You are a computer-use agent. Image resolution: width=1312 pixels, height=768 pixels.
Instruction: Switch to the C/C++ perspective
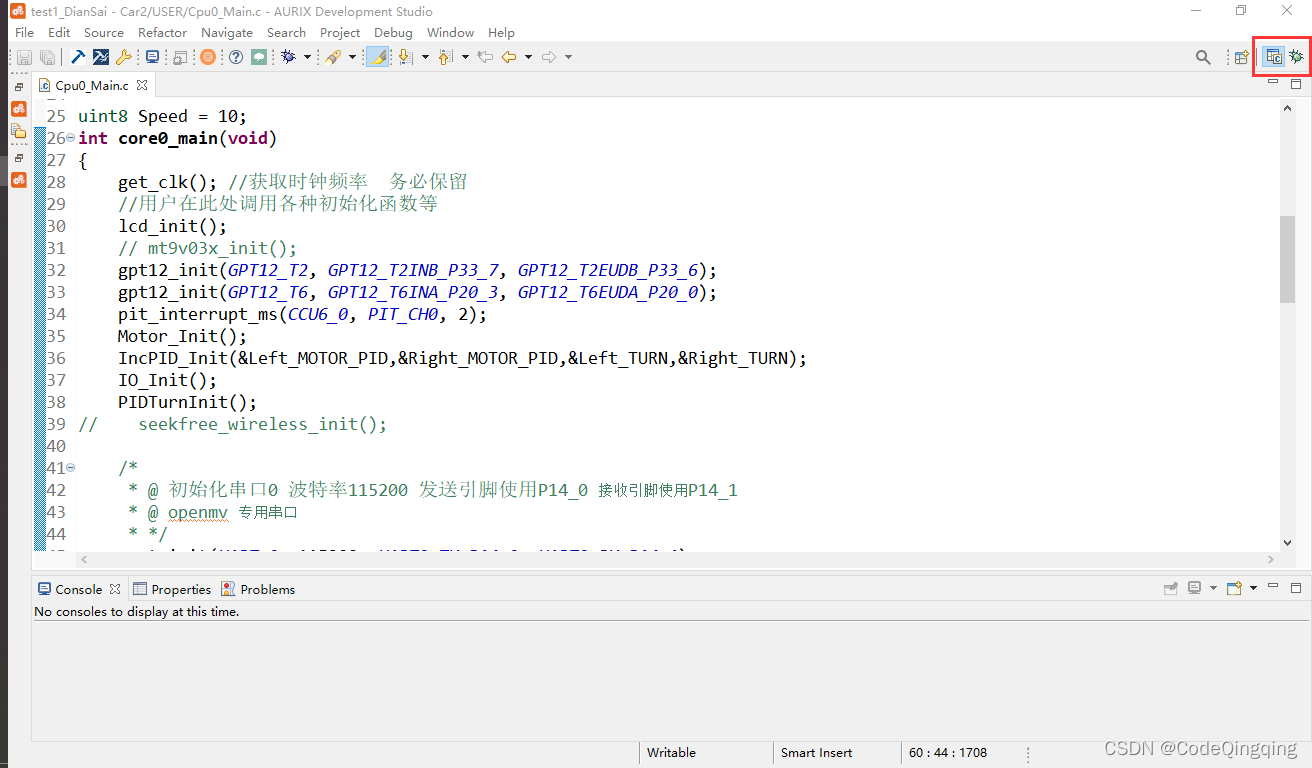coord(1273,57)
